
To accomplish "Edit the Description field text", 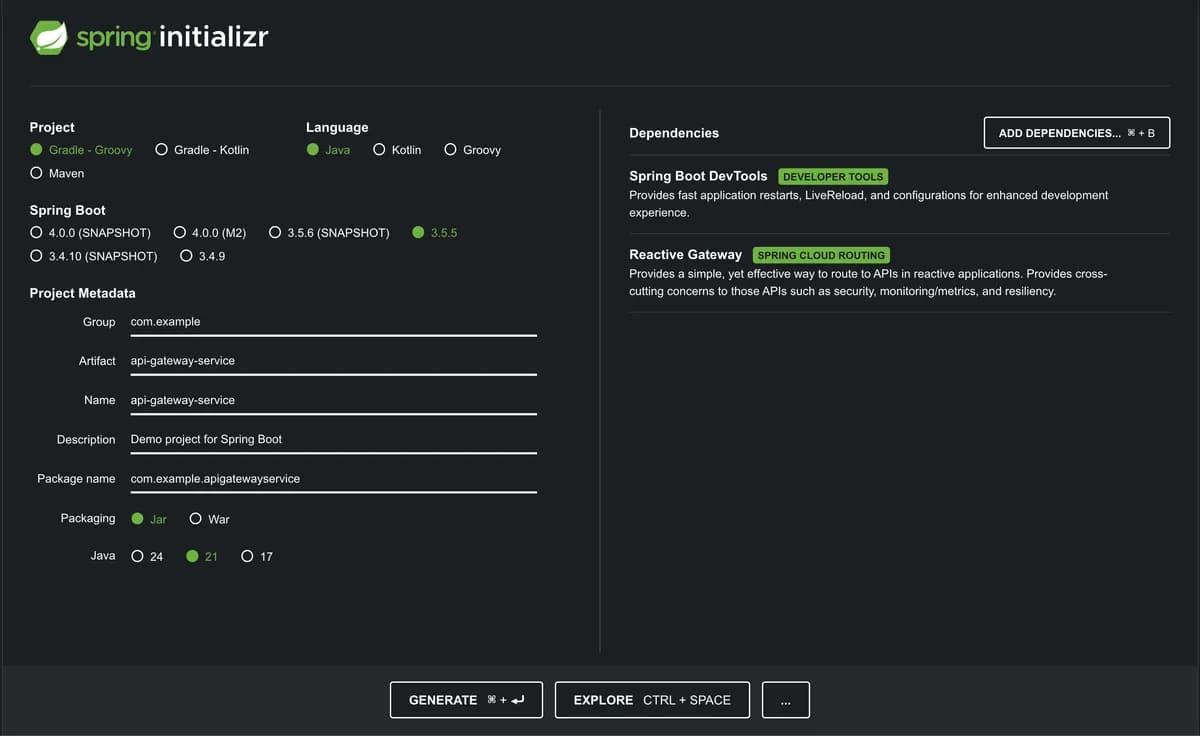I will coord(334,439).
